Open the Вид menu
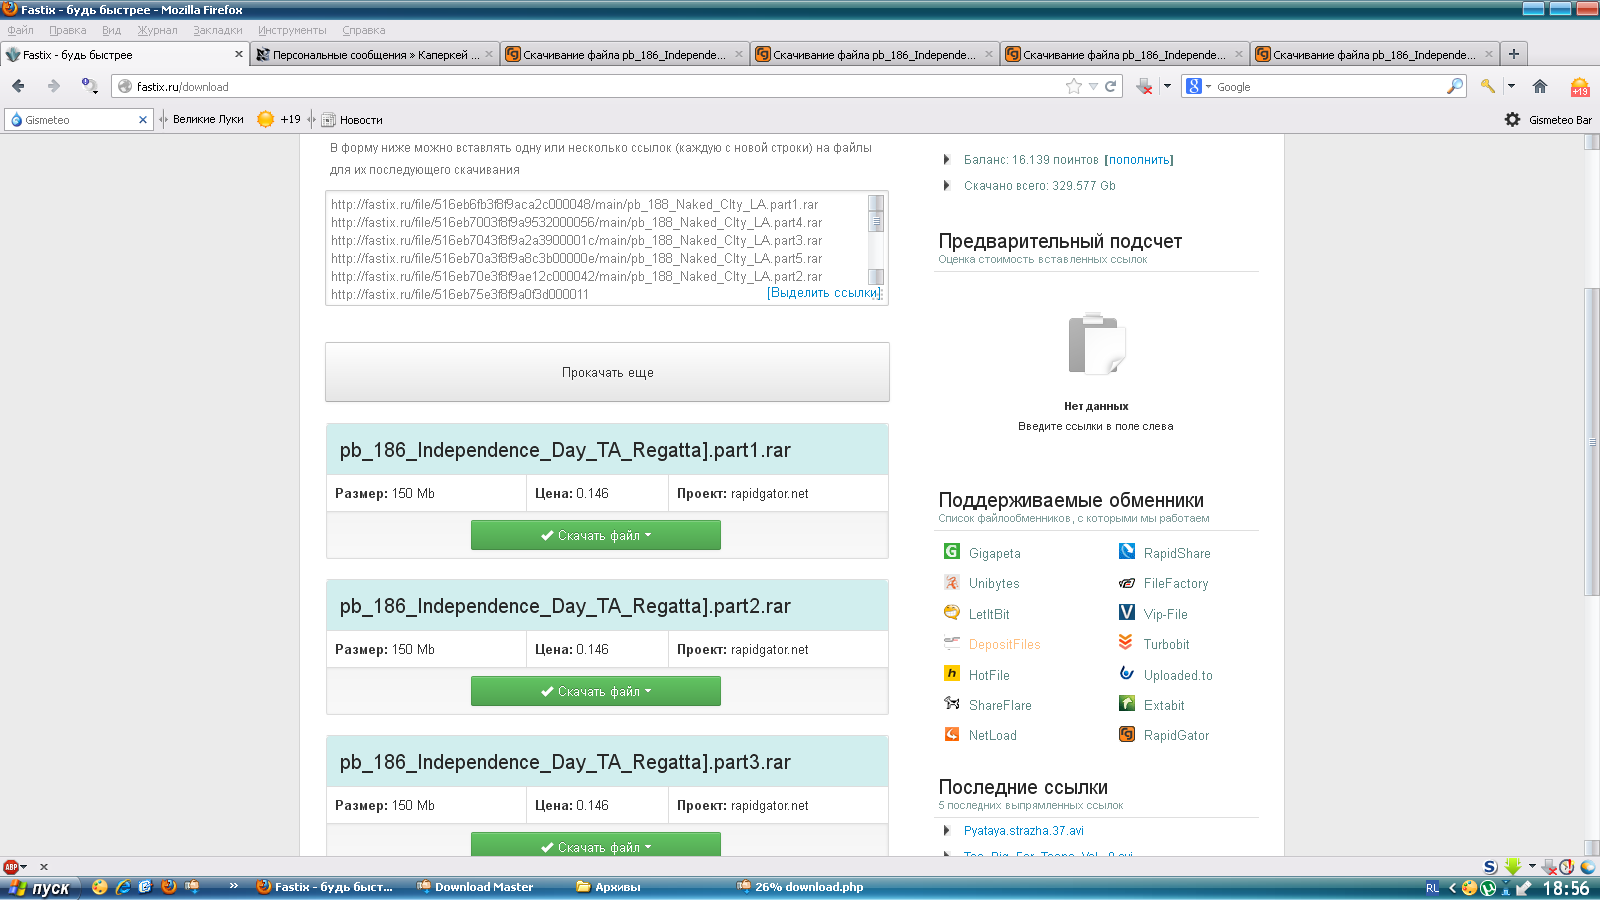Image resolution: width=1600 pixels, height=900 pixels. coord(111,30)
